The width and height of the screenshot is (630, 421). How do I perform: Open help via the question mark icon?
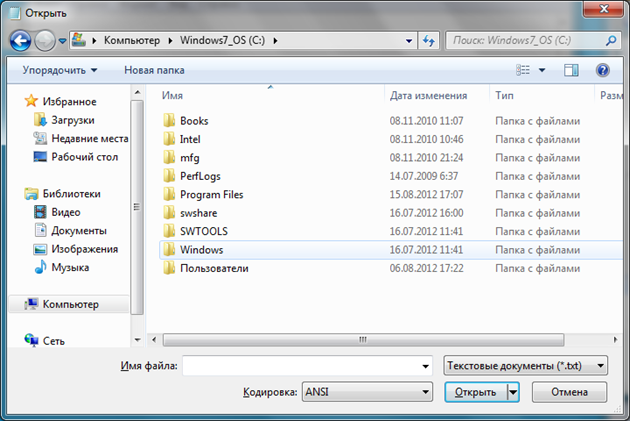602,70
